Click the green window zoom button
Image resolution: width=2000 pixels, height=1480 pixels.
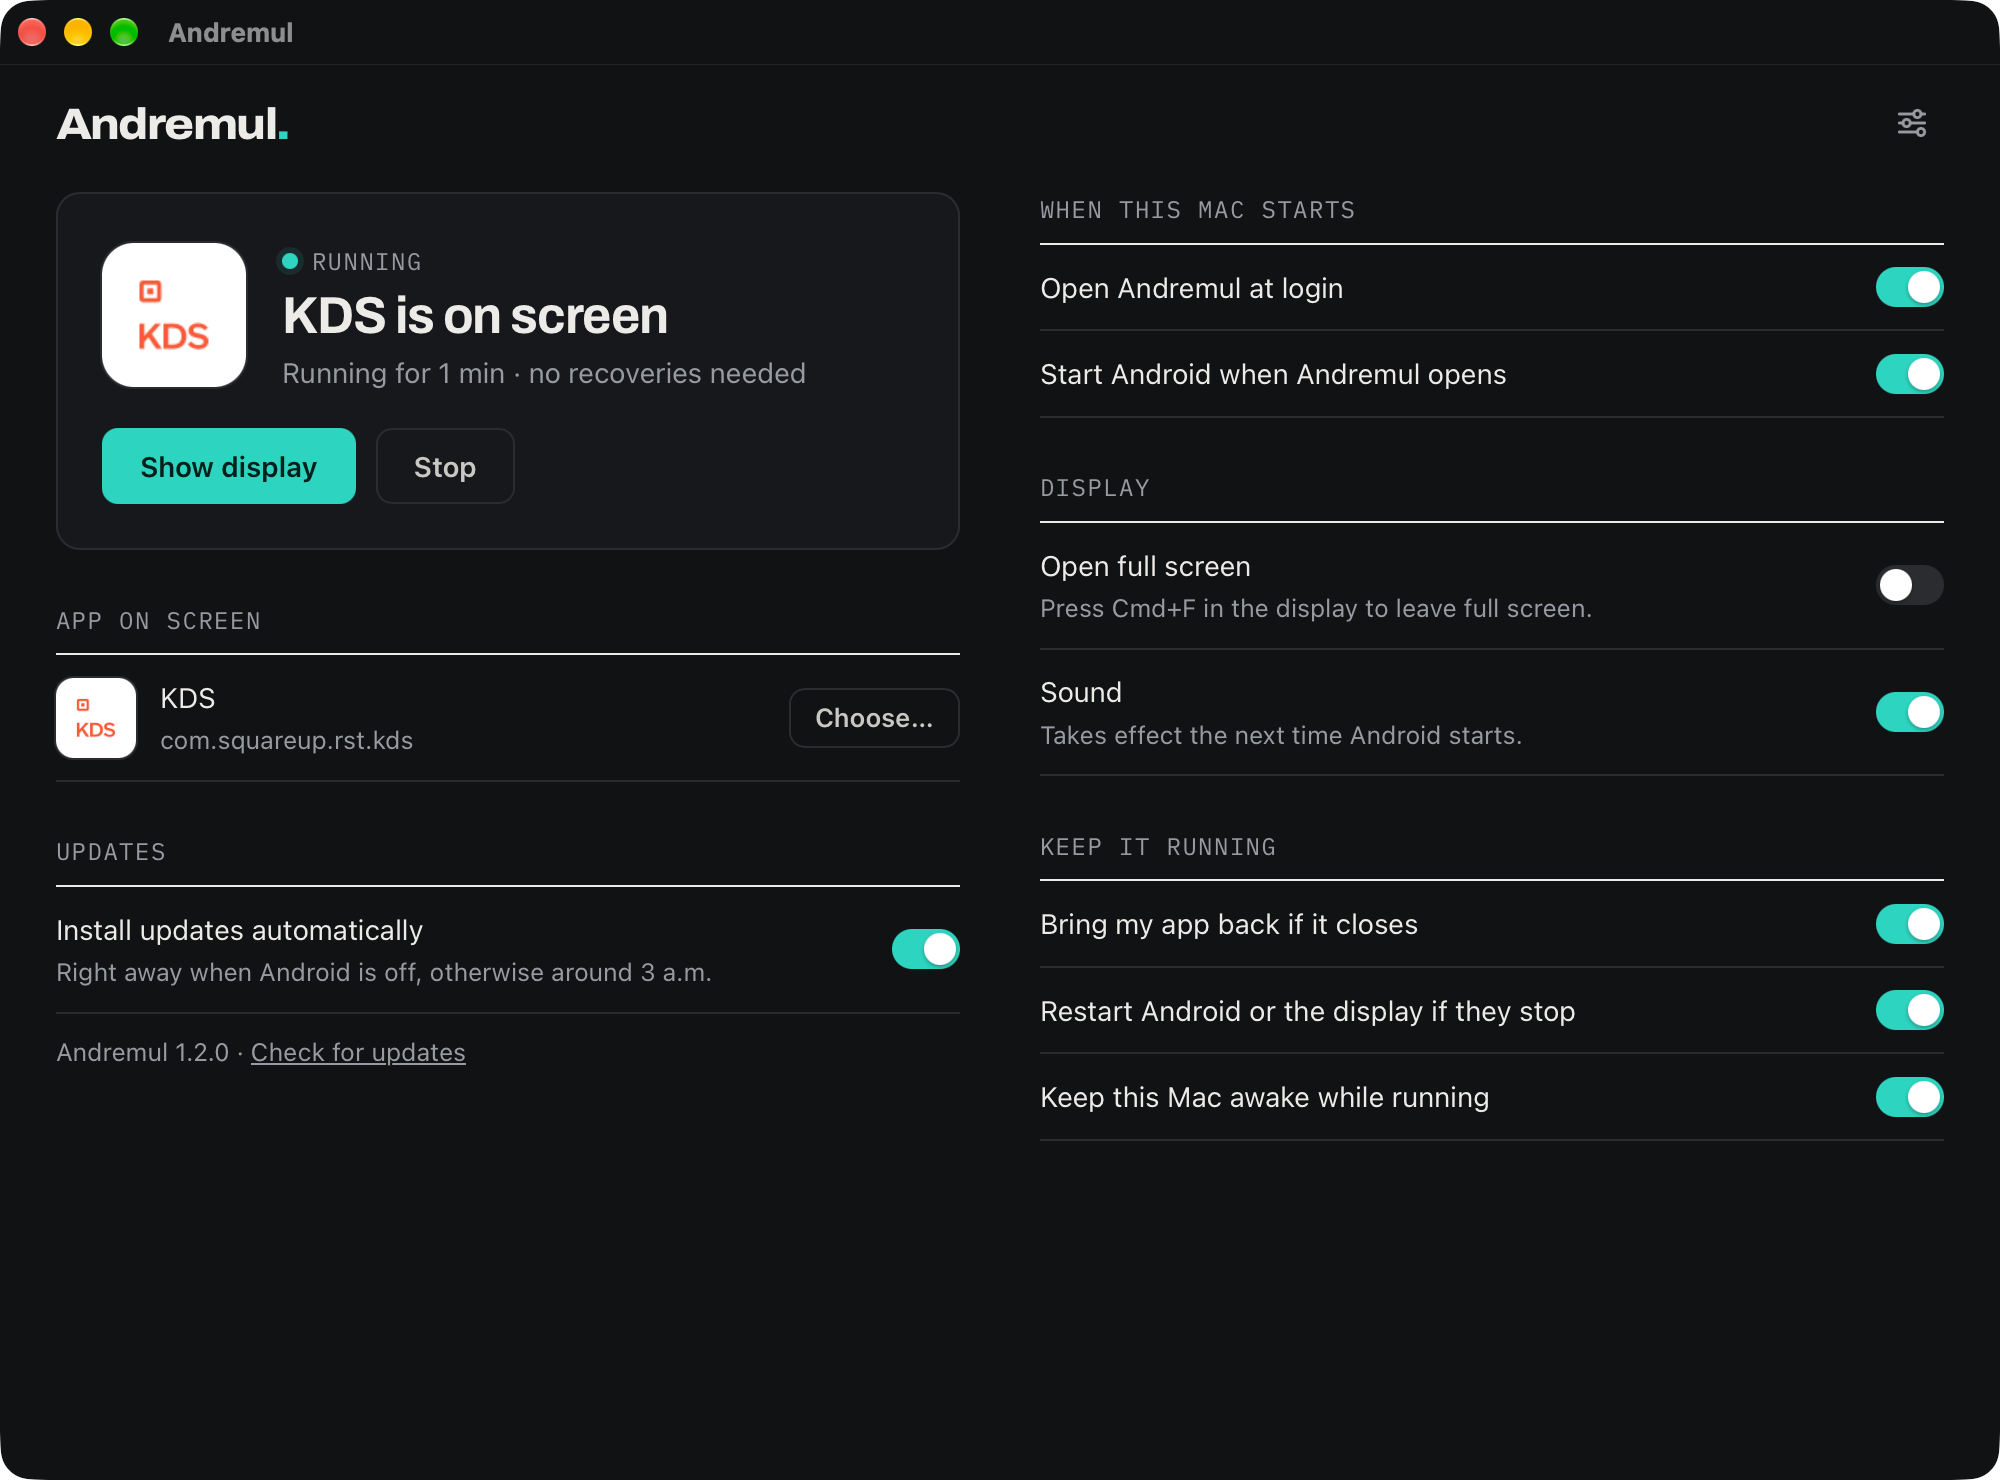[124, 32]
